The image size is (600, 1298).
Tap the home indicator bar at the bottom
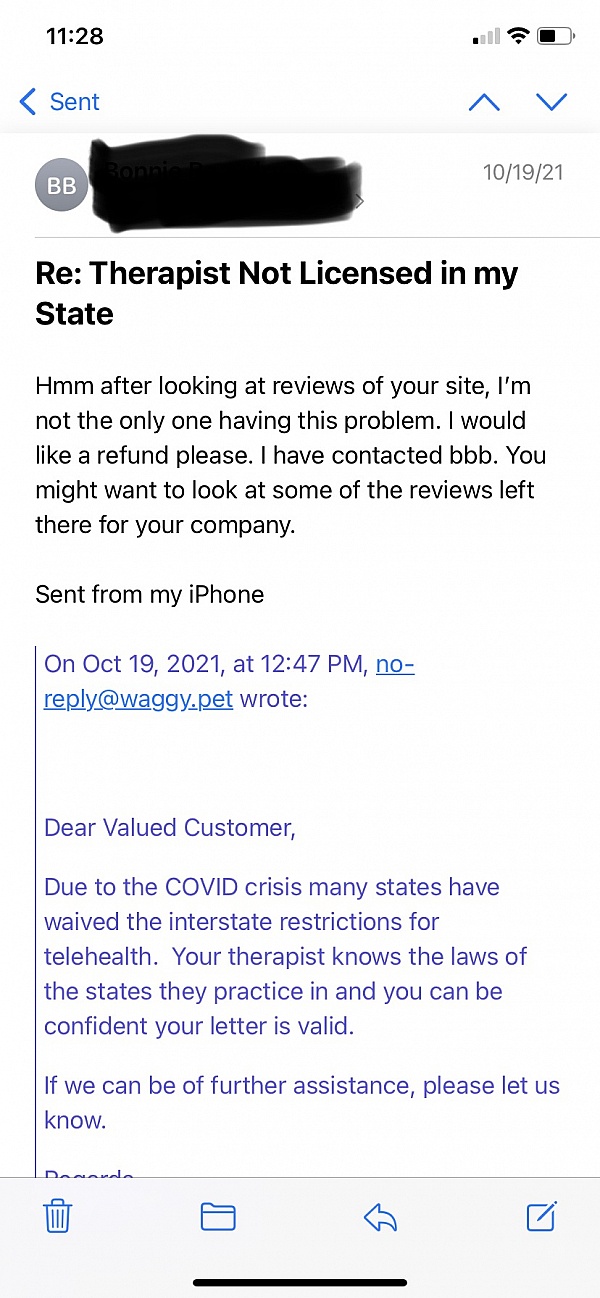(x=300, y=1283)
